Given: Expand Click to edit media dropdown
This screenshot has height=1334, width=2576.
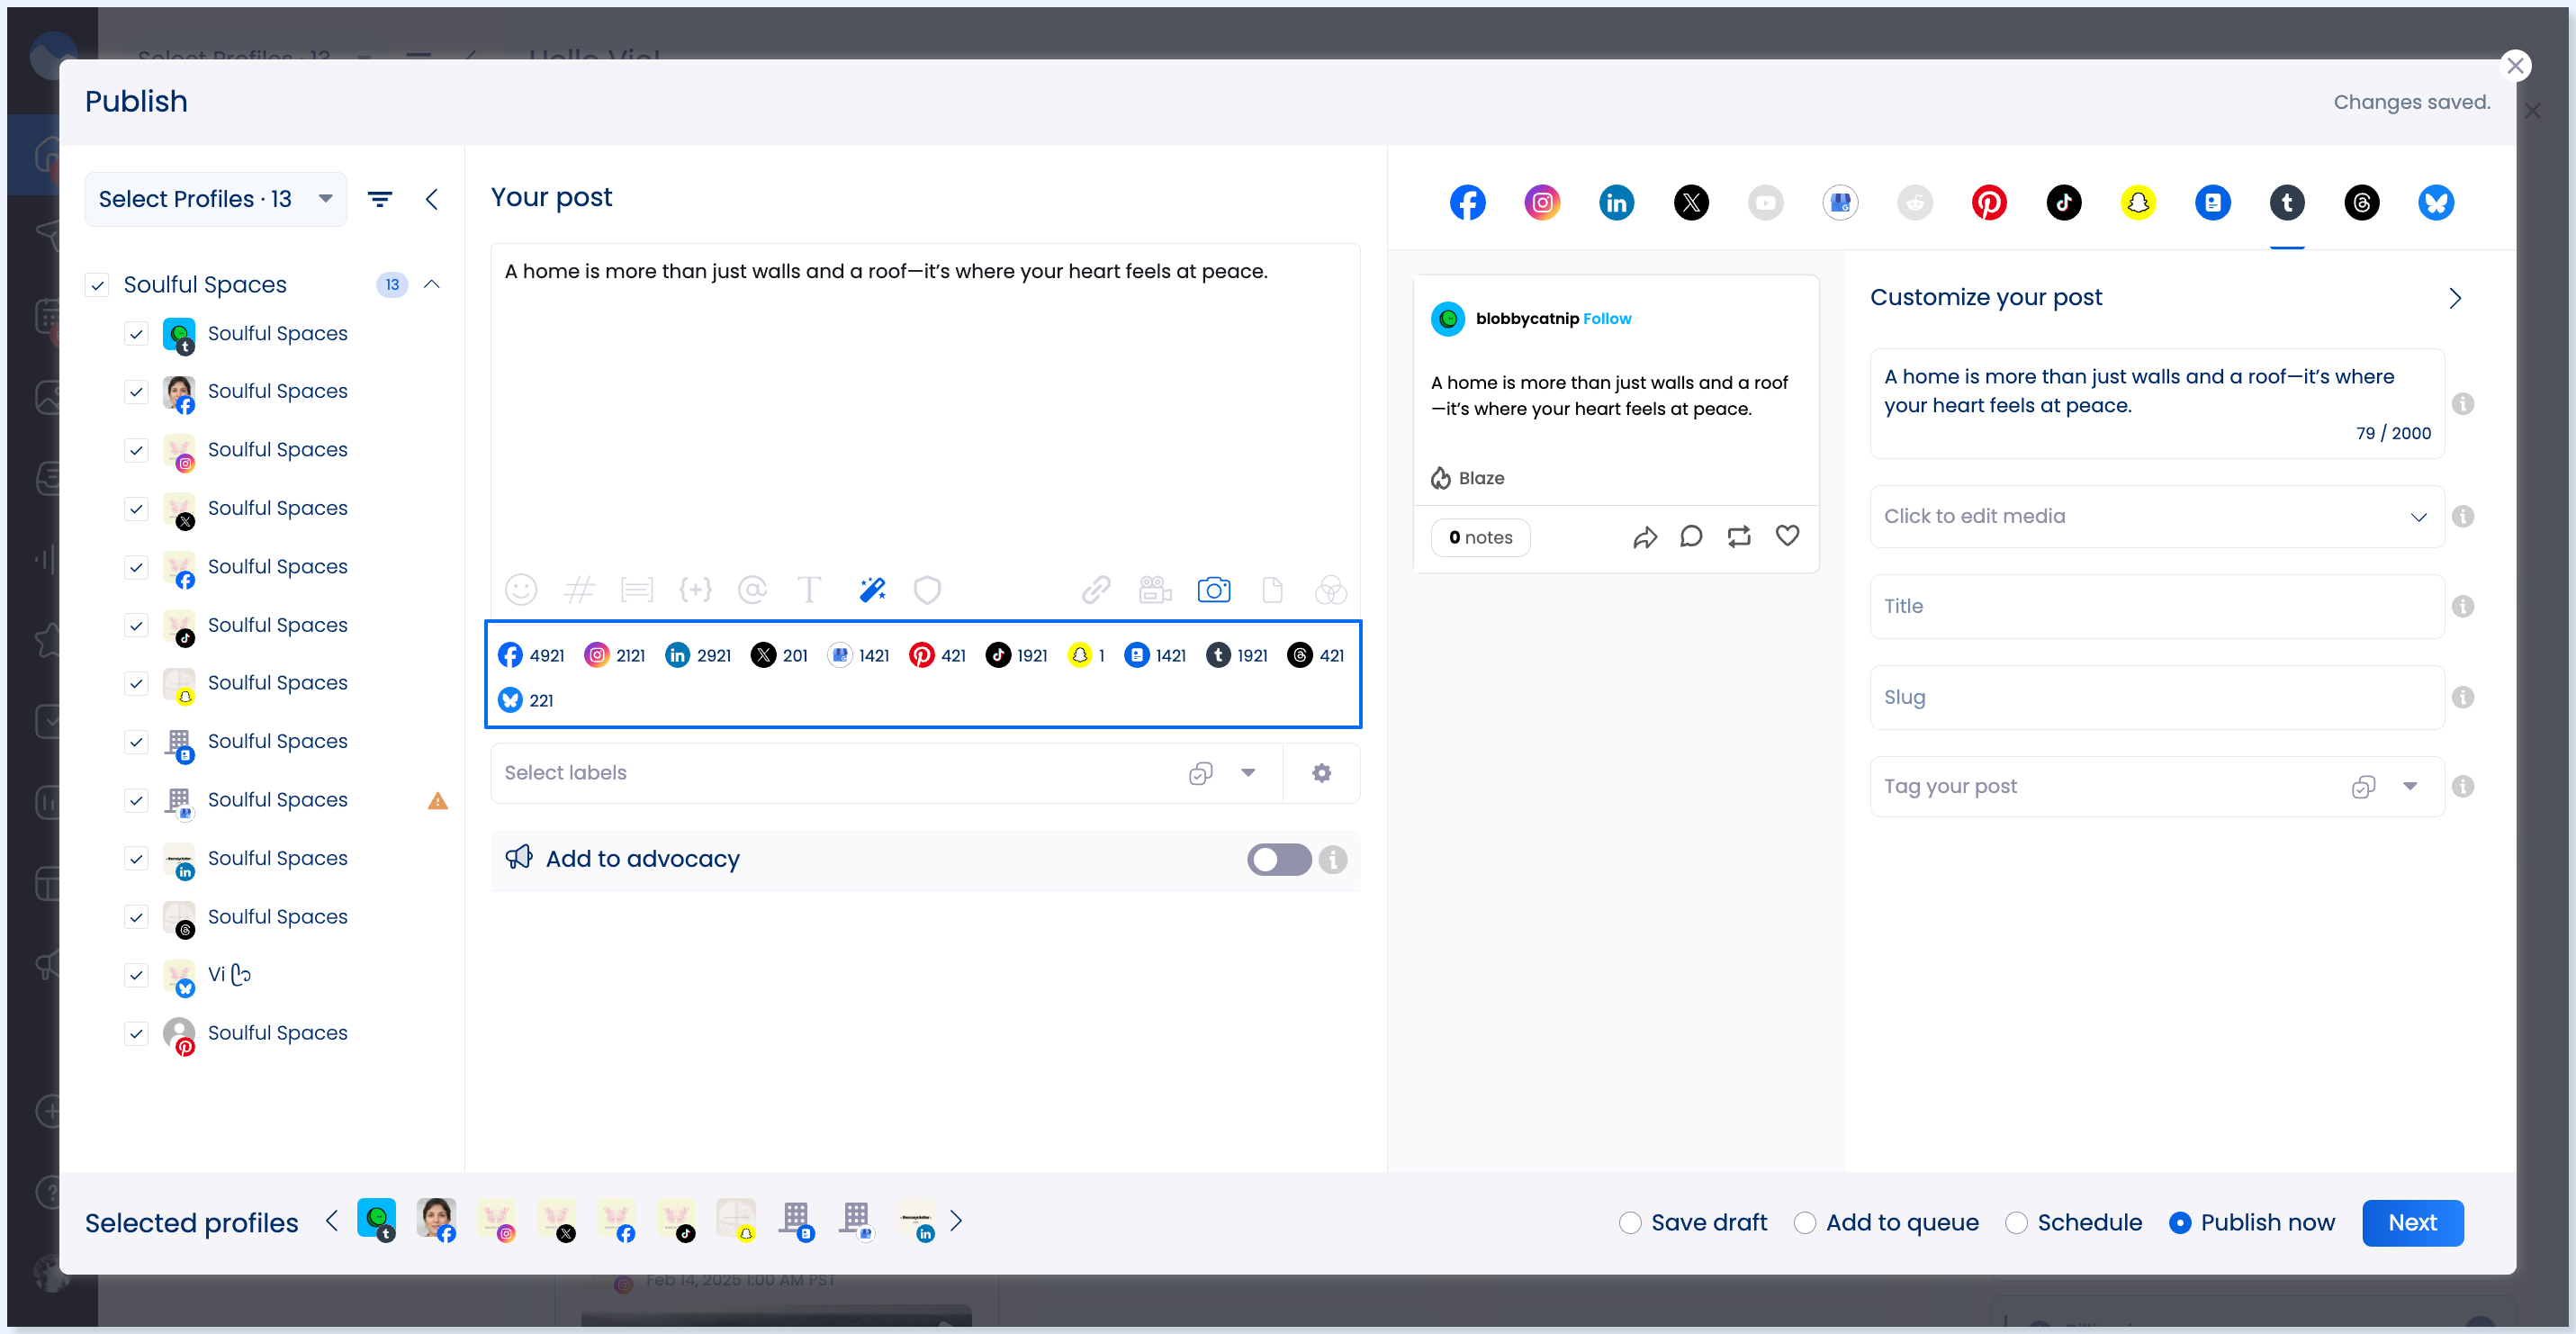Looking at the screenshot, I should pos(2418,517).
